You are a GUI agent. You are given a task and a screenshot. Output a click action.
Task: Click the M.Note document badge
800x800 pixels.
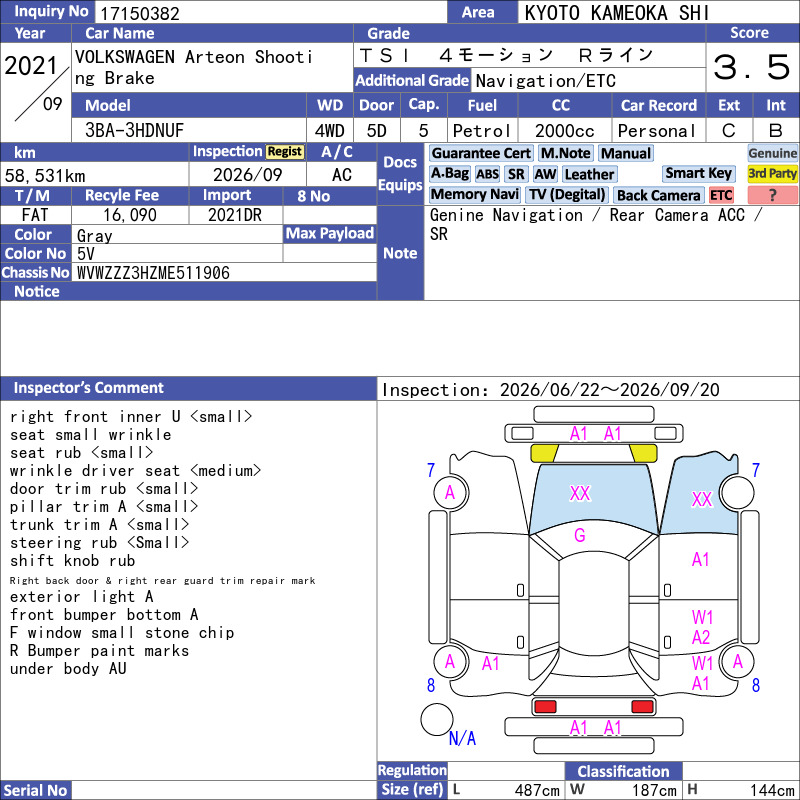click(x=565, y=153)
